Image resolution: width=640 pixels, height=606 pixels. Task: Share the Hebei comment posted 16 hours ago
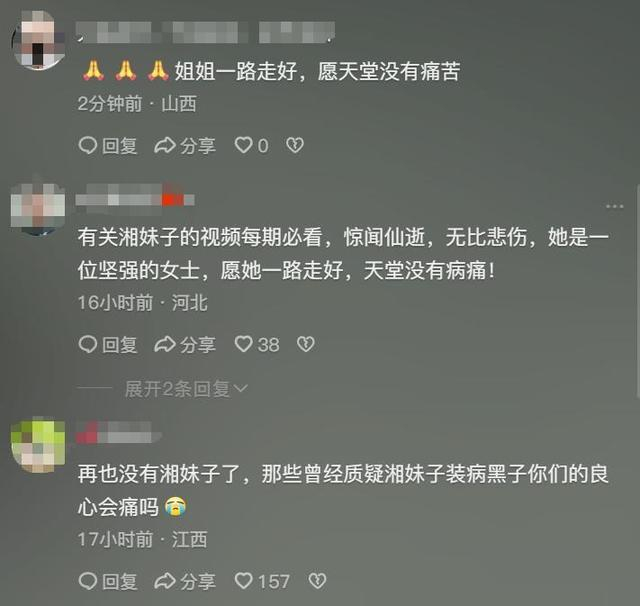pos(185,345)
